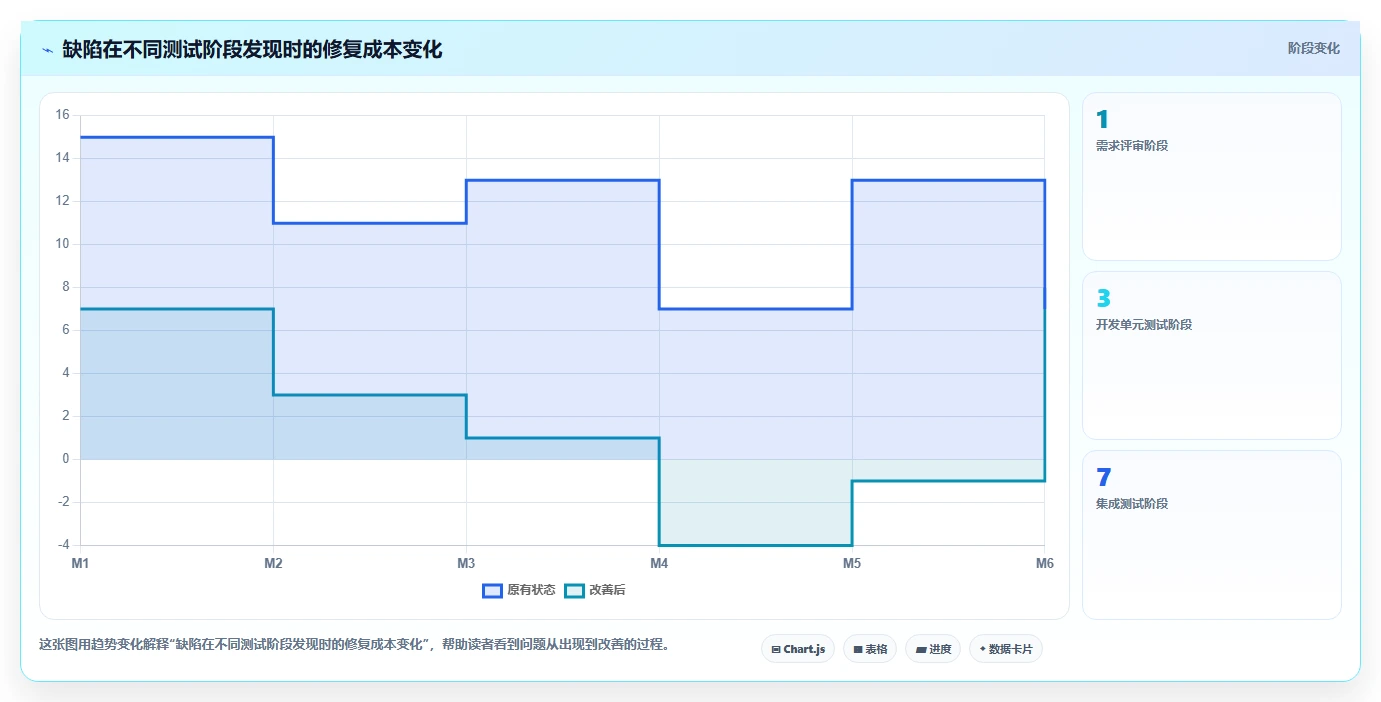
Task: Click the -4 y-axis value
Action: coord(62,545)
